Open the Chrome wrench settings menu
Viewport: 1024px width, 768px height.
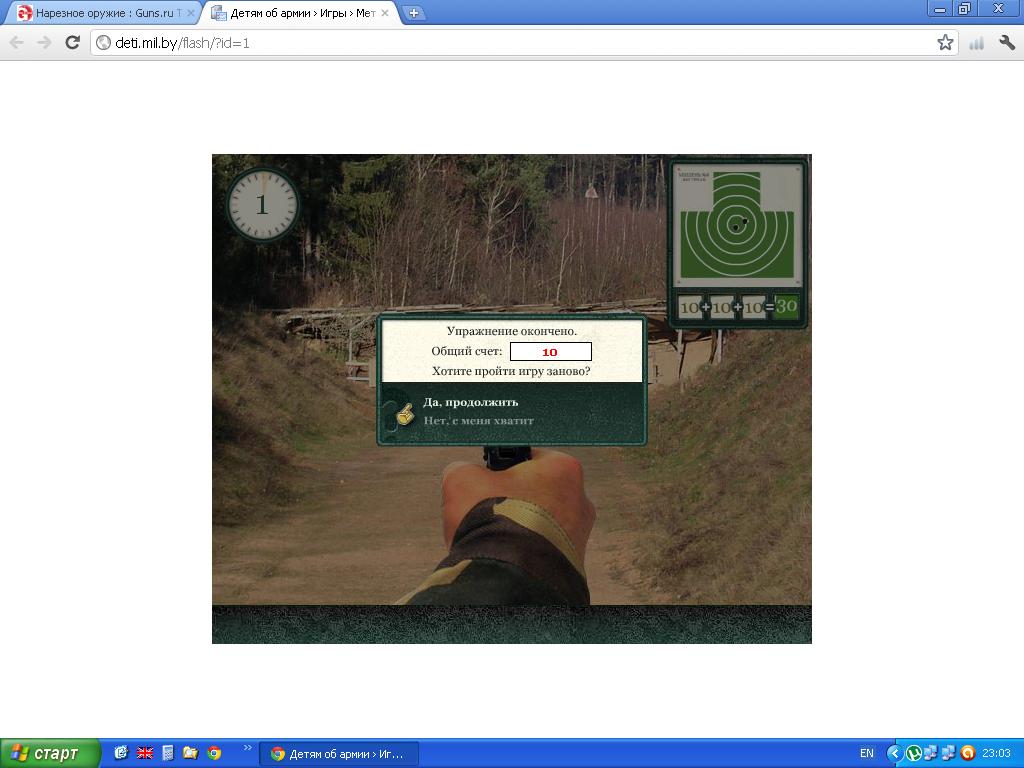tap(1006, 42)
